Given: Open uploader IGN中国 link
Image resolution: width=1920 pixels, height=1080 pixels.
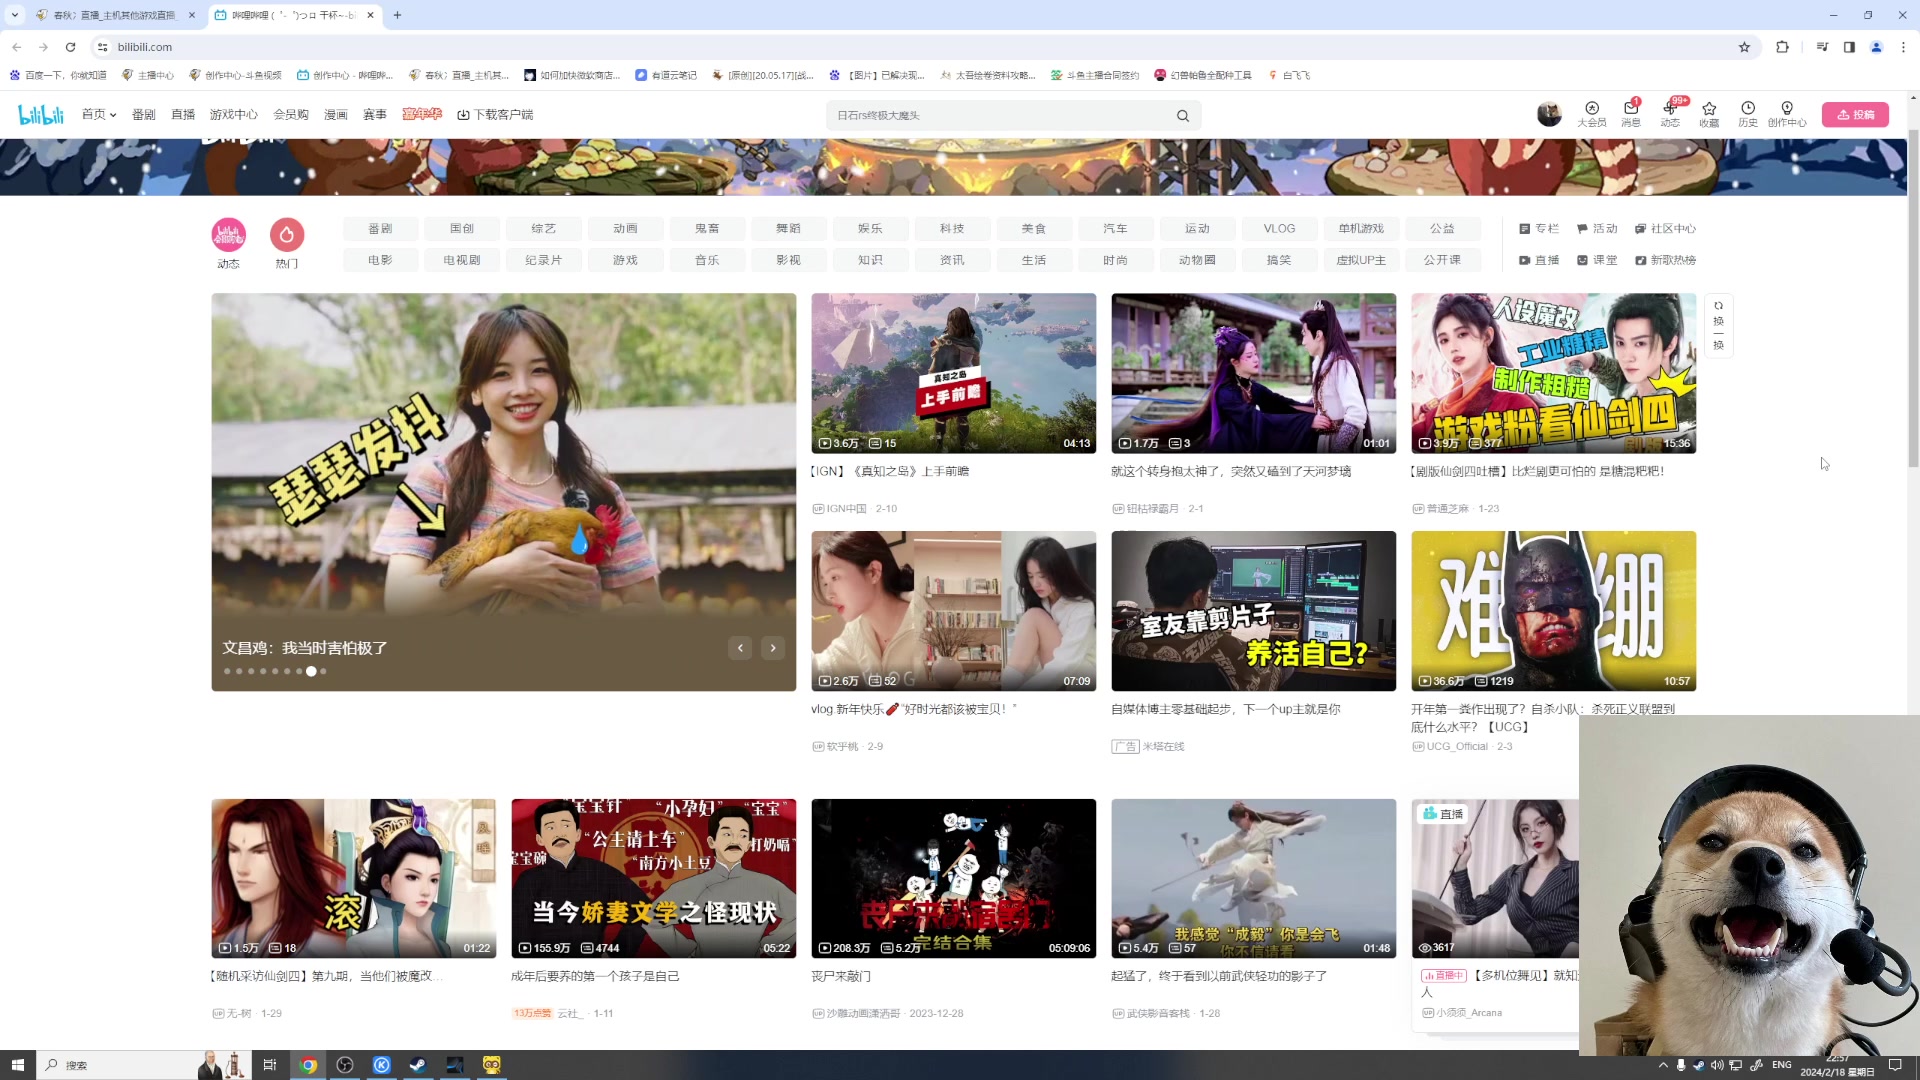Looking at the screenshot, I should click(846, 509).
